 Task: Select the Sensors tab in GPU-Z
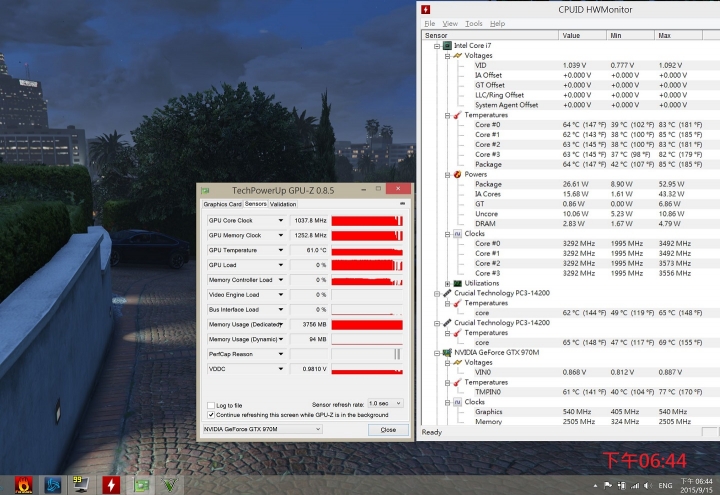pos(255,203)
